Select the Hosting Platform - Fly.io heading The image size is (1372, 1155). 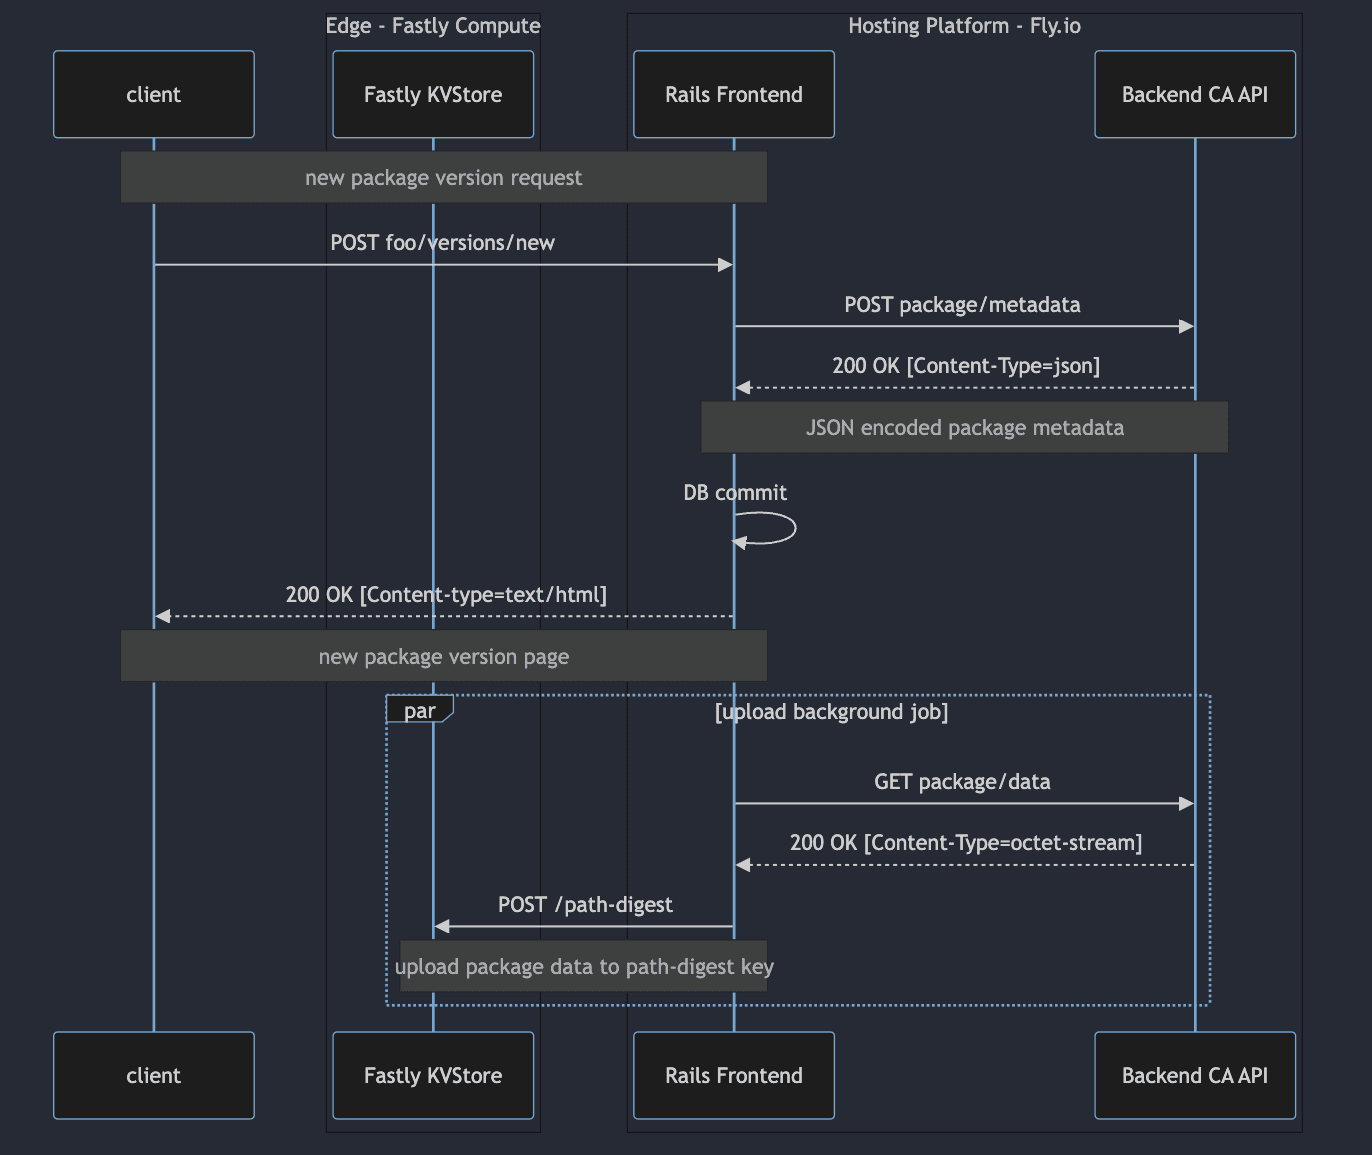[963, 25]
